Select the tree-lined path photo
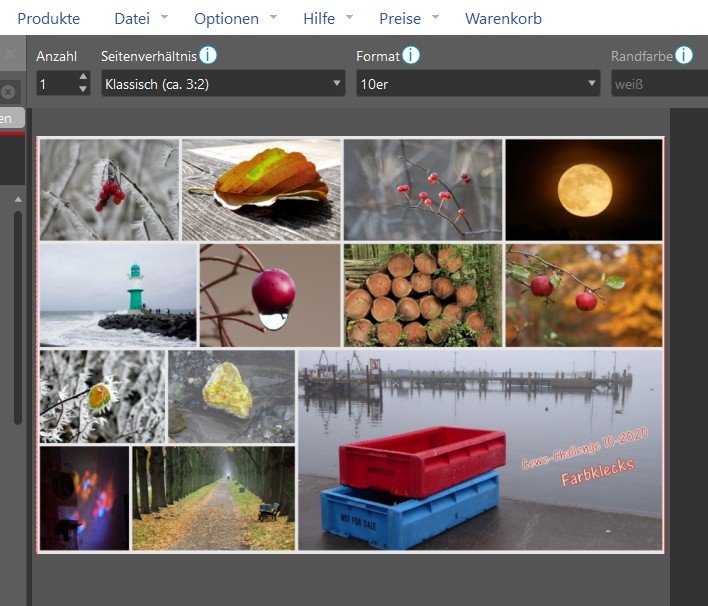The image size is (708, 606). [x=214, y=498]
